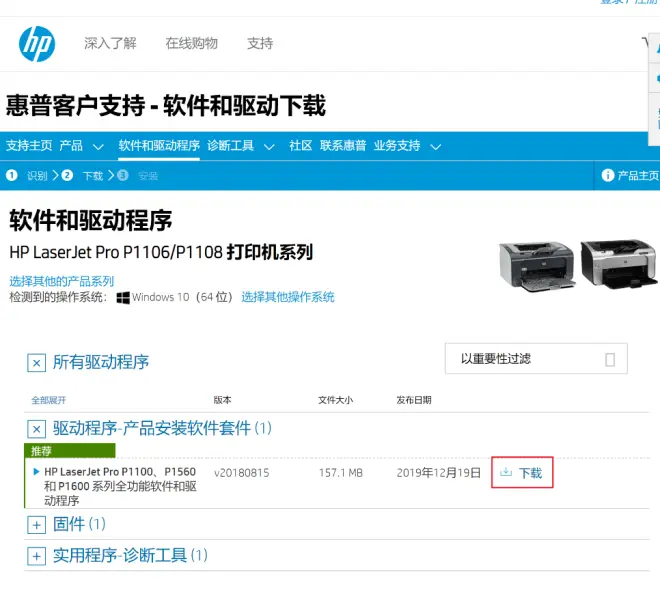Click step 1 识别 in breadcrumb
The height and width of the screenshot is (594, 660).
point(27,176)
